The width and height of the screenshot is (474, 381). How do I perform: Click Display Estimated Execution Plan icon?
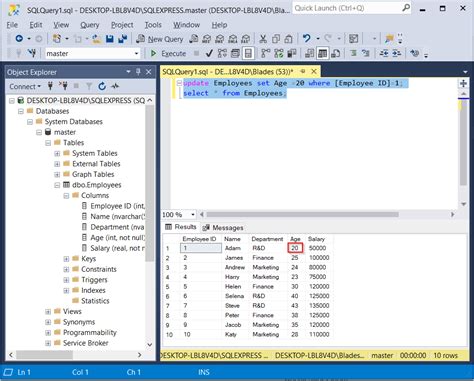pos(222,53)
